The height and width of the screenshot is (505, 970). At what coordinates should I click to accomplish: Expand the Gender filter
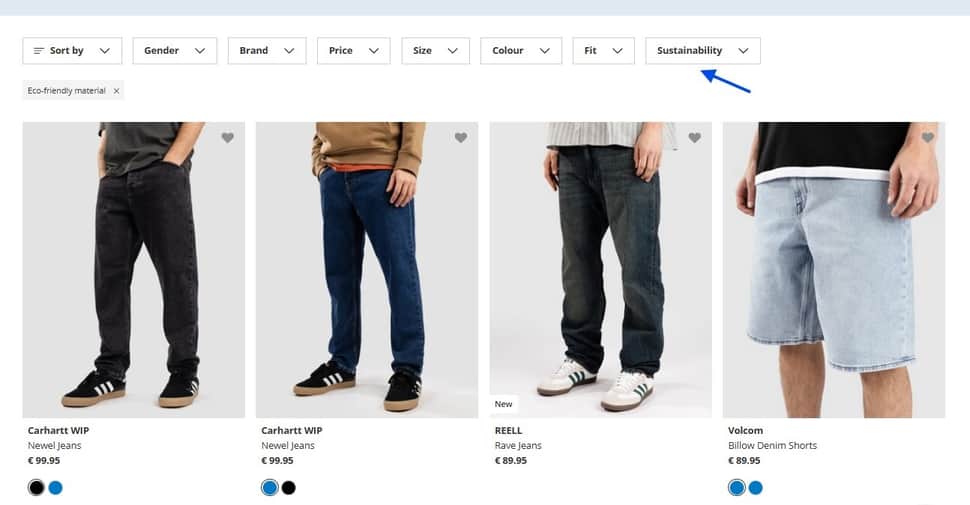point(174,51)
